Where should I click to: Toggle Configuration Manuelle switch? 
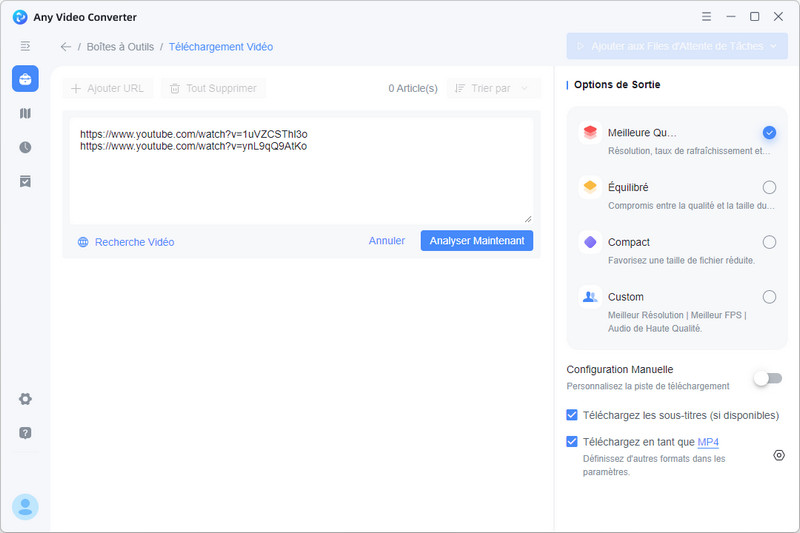pos(768,377)
